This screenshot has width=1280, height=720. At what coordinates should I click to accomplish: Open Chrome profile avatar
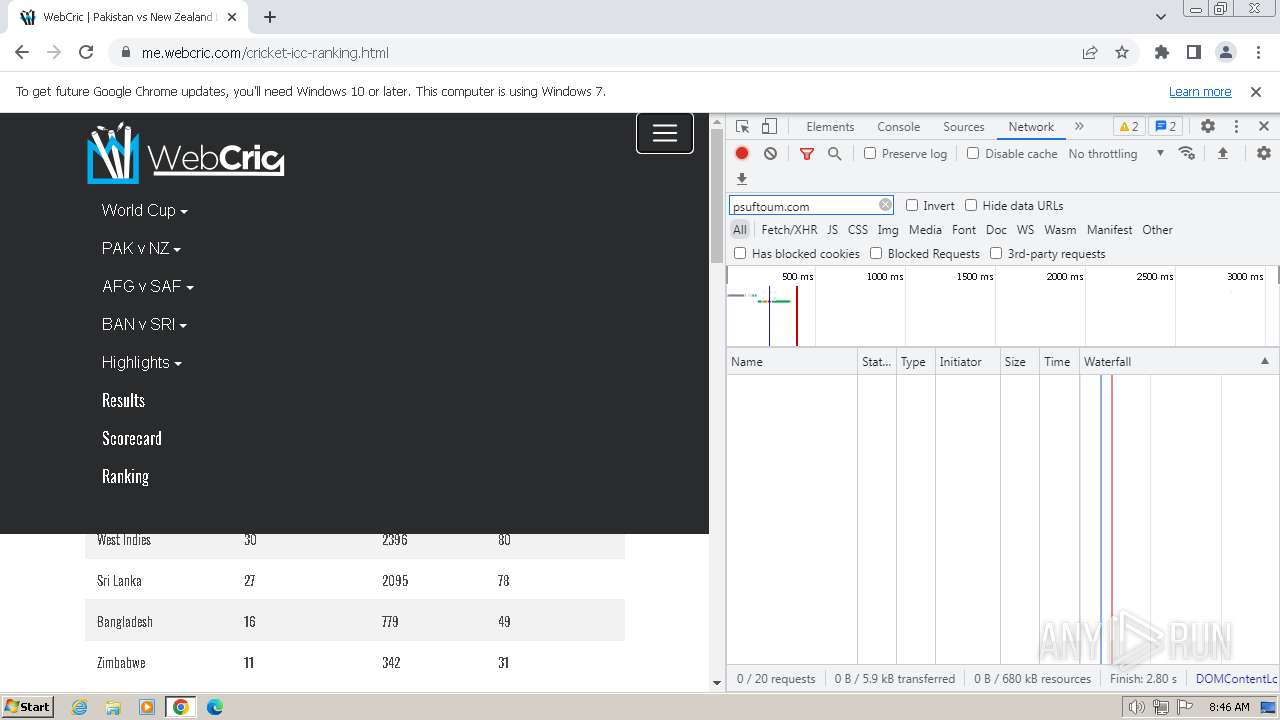click(x=1225, y=53)
